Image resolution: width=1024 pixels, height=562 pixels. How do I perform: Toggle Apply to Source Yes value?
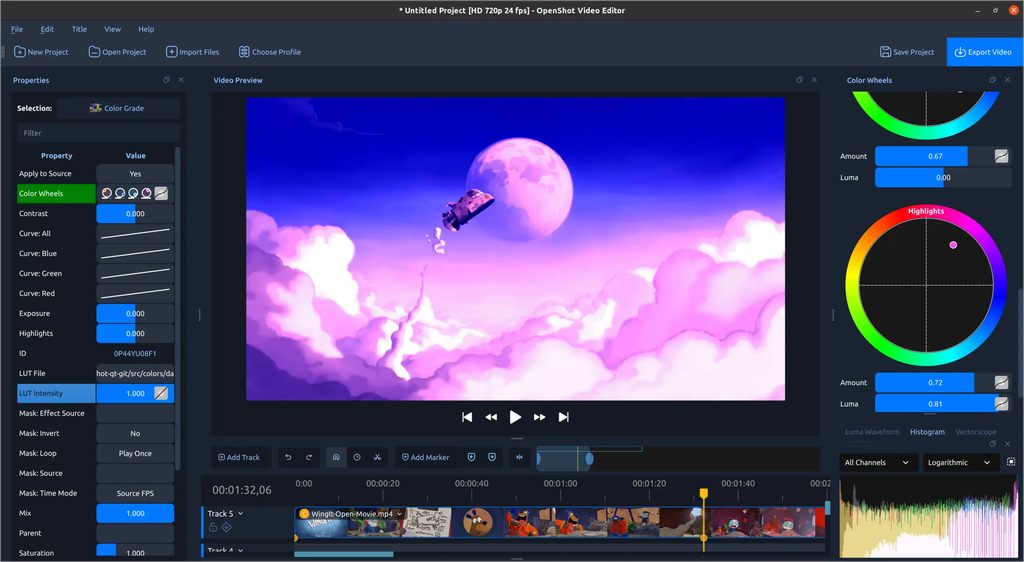135,174
